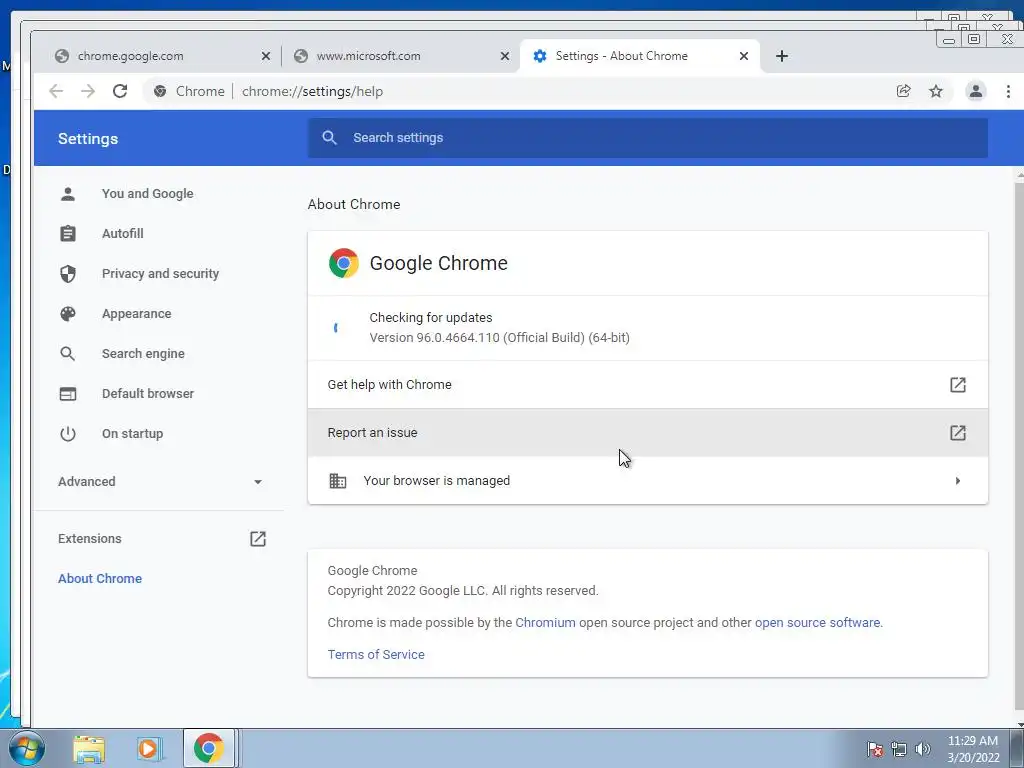Close the www.microsoft.com tab
The width and height of the screenshot is (1024, 768).
pyautogui.click(x=505, y=56)
